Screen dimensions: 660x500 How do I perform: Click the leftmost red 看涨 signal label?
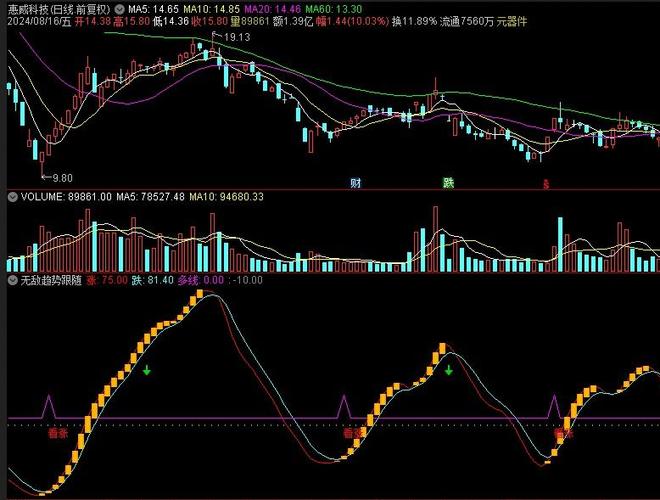tap(58, 433)
